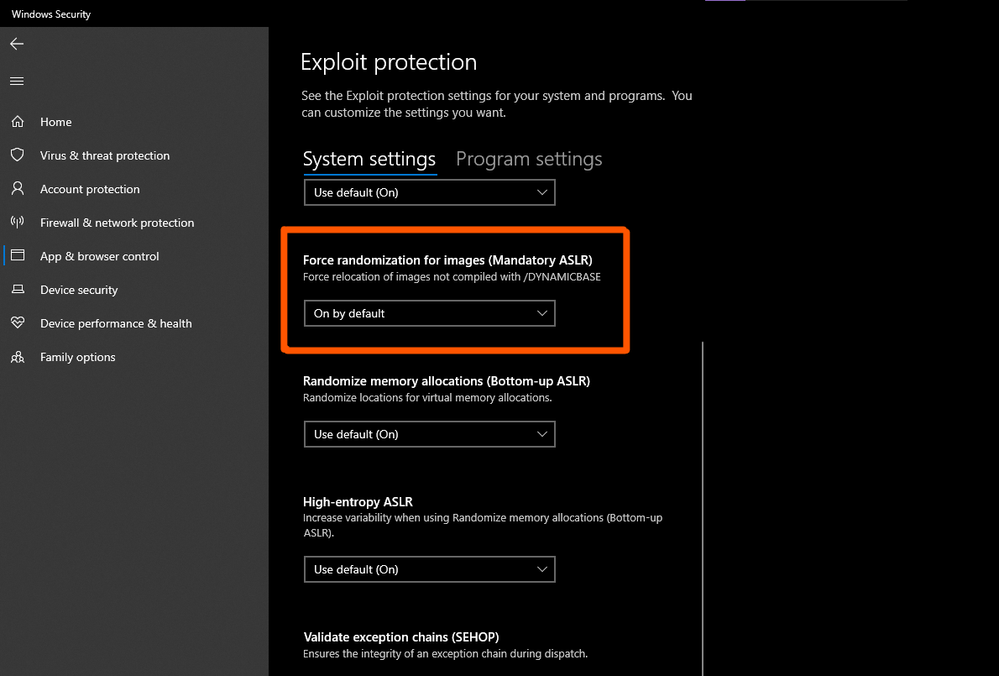Click the Family options people icon
This screenshot has height=676, width=999.
(x=17, y=357)
